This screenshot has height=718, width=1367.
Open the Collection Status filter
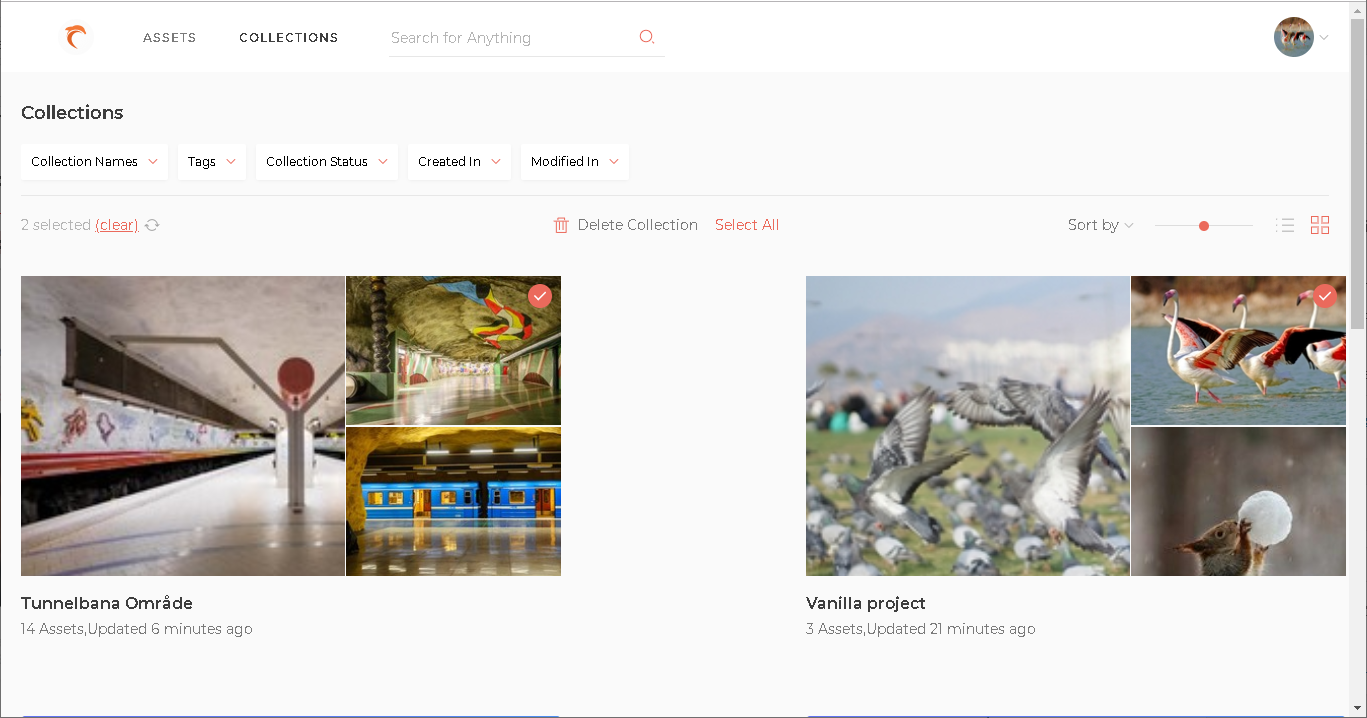[327, 162]
